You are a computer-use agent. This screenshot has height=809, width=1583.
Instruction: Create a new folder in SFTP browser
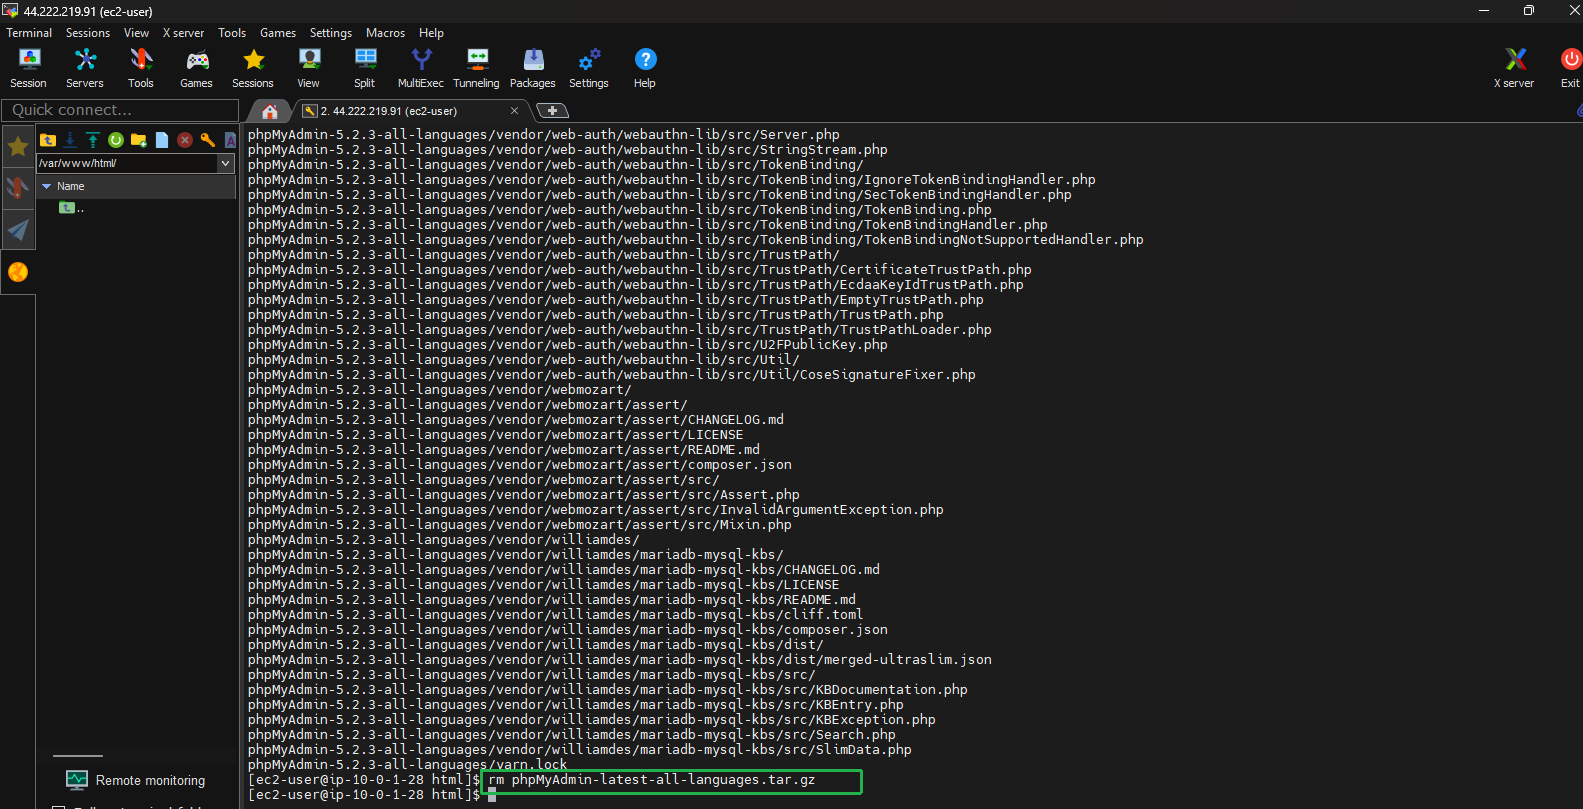pos(139,140)
